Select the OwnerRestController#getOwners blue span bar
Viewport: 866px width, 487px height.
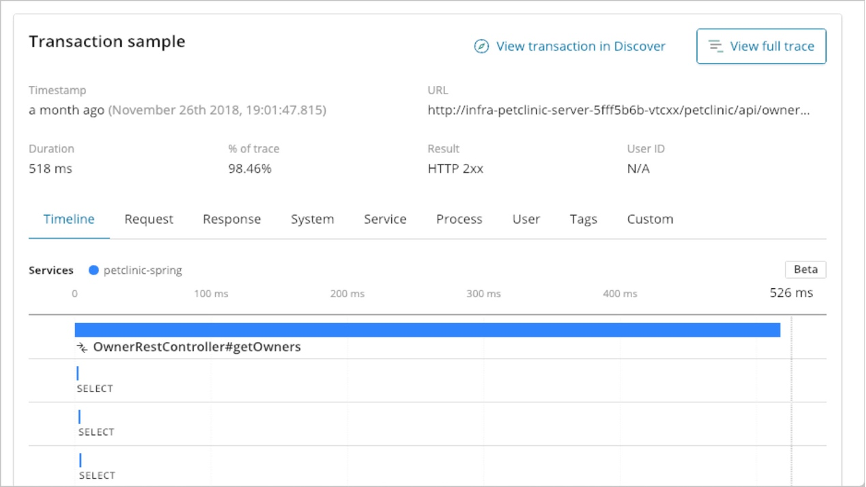[x=427, y=330]
